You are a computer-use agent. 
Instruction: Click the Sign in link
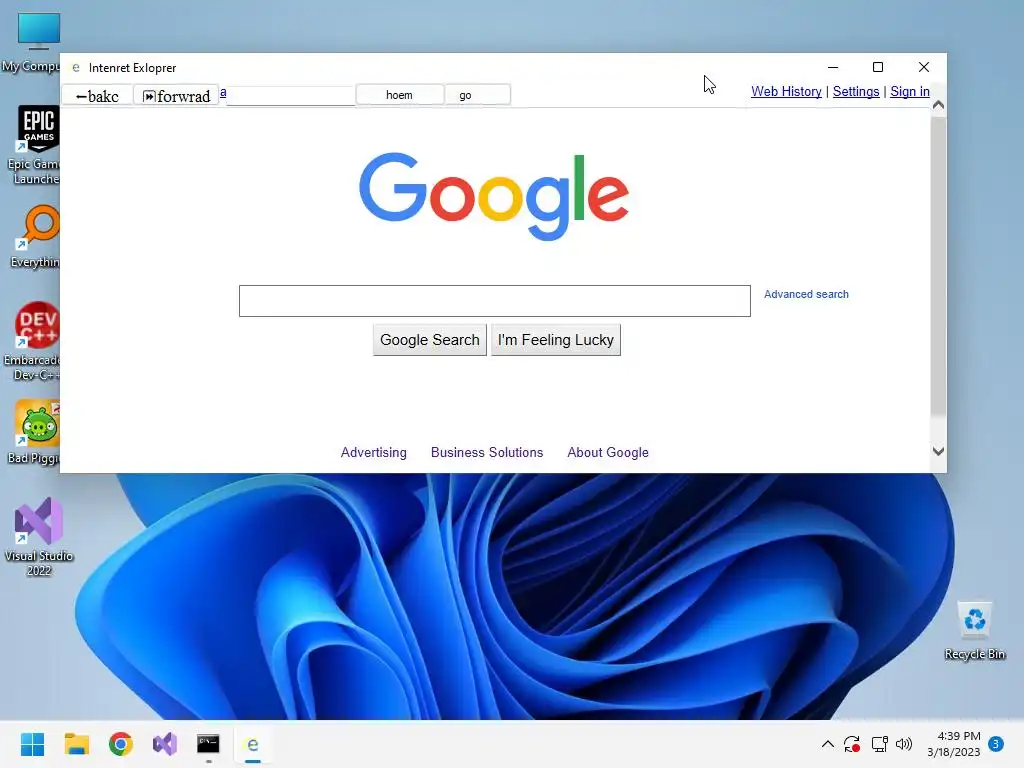910,91
